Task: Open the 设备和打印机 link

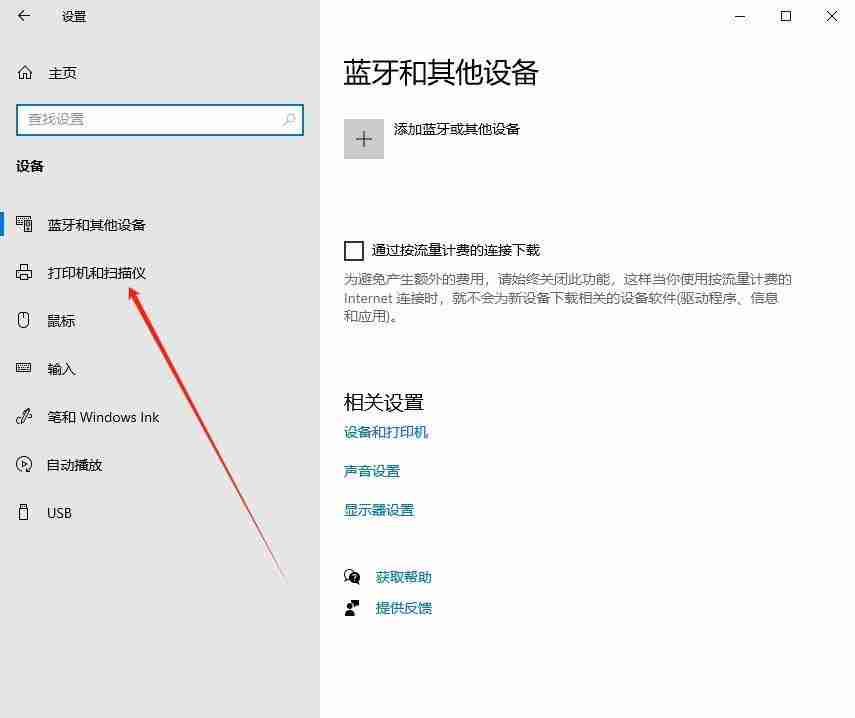Action: tap(386, 432)
